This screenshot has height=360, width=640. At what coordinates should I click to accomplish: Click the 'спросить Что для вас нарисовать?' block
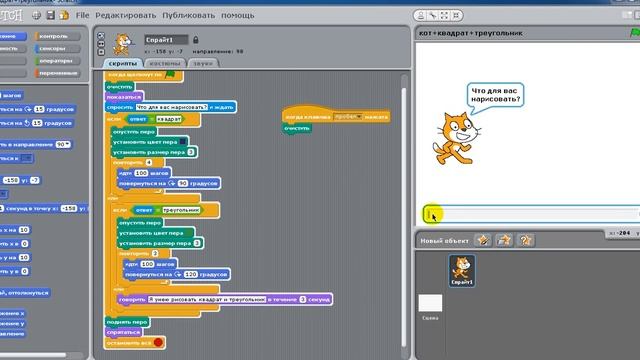(171, 107)
